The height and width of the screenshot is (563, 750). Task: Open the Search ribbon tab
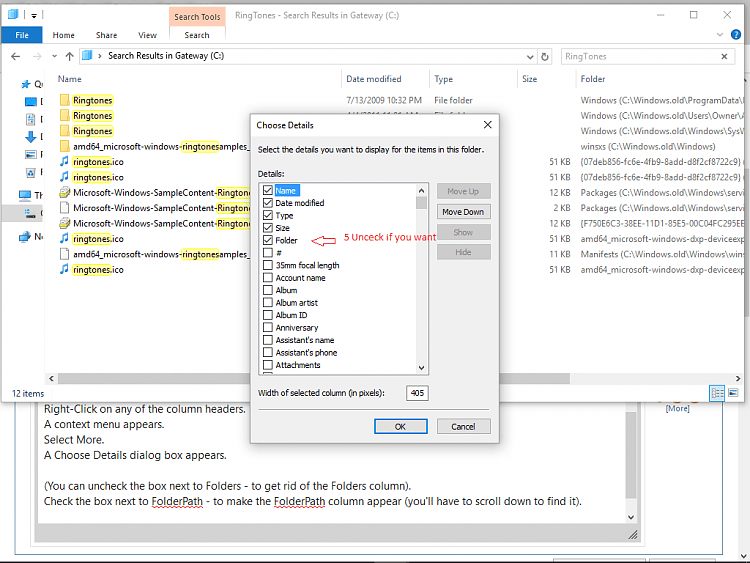(197, 35)
